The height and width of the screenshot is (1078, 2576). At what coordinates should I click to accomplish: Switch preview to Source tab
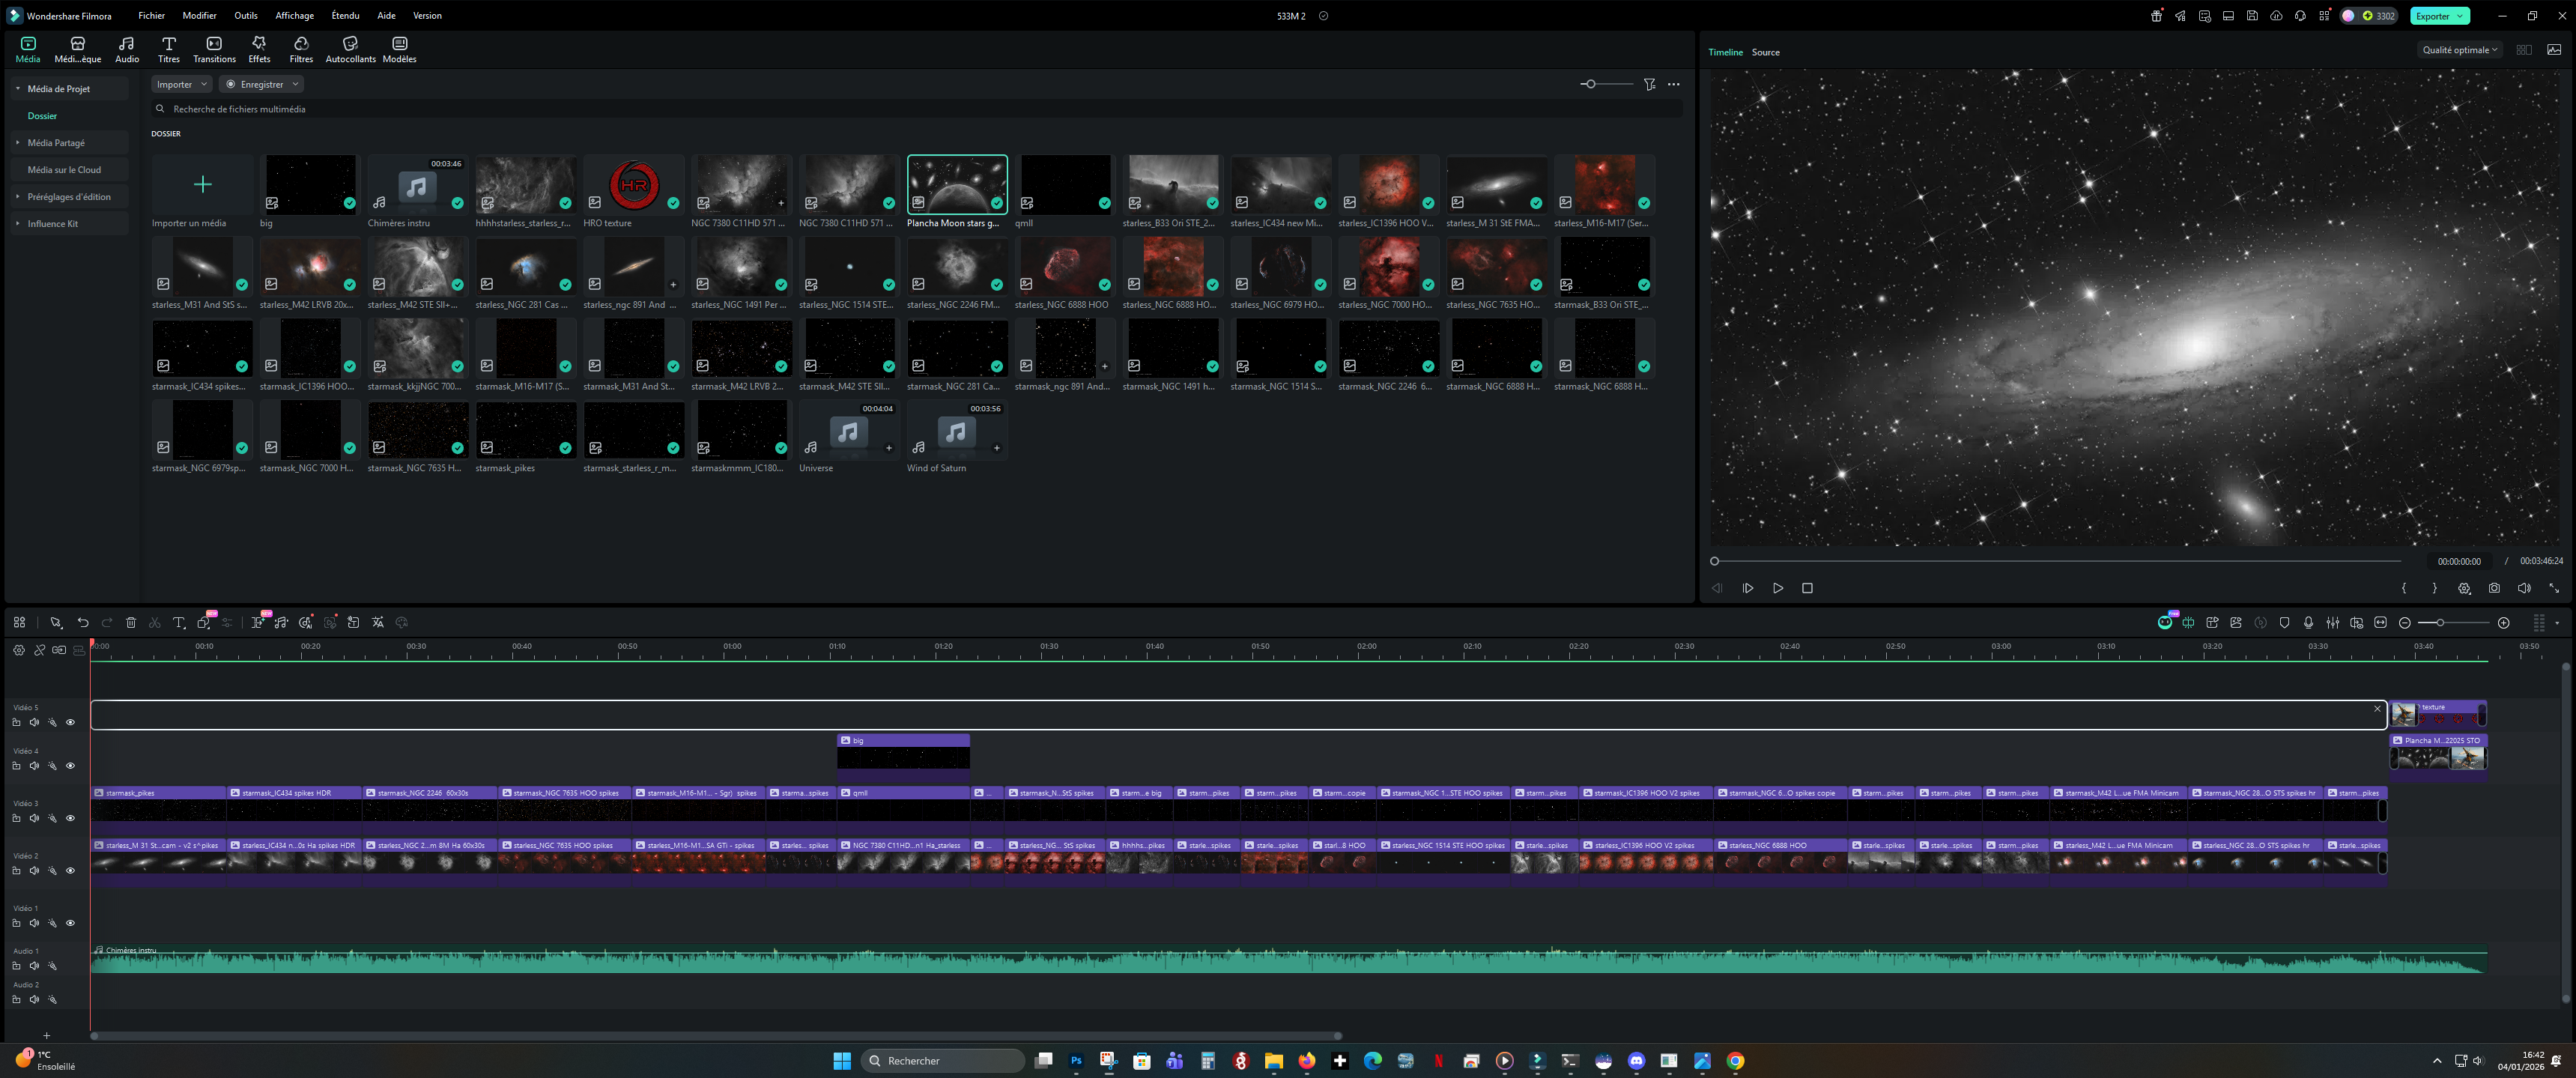pyautogui.click(x=1765, y=52)
